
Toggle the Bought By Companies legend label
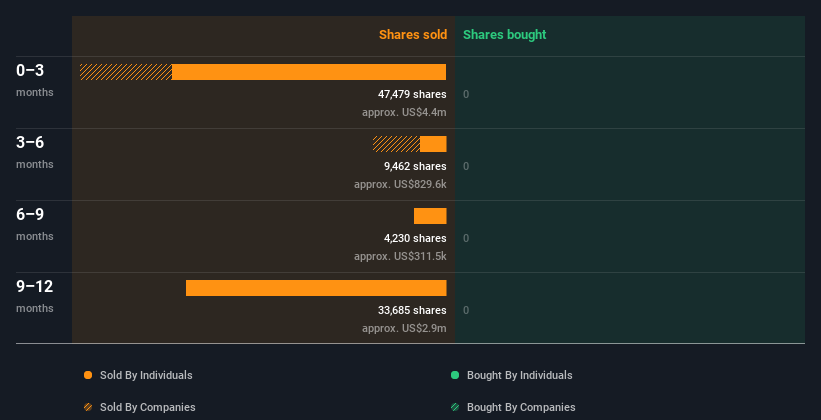(x=521, y=407)
